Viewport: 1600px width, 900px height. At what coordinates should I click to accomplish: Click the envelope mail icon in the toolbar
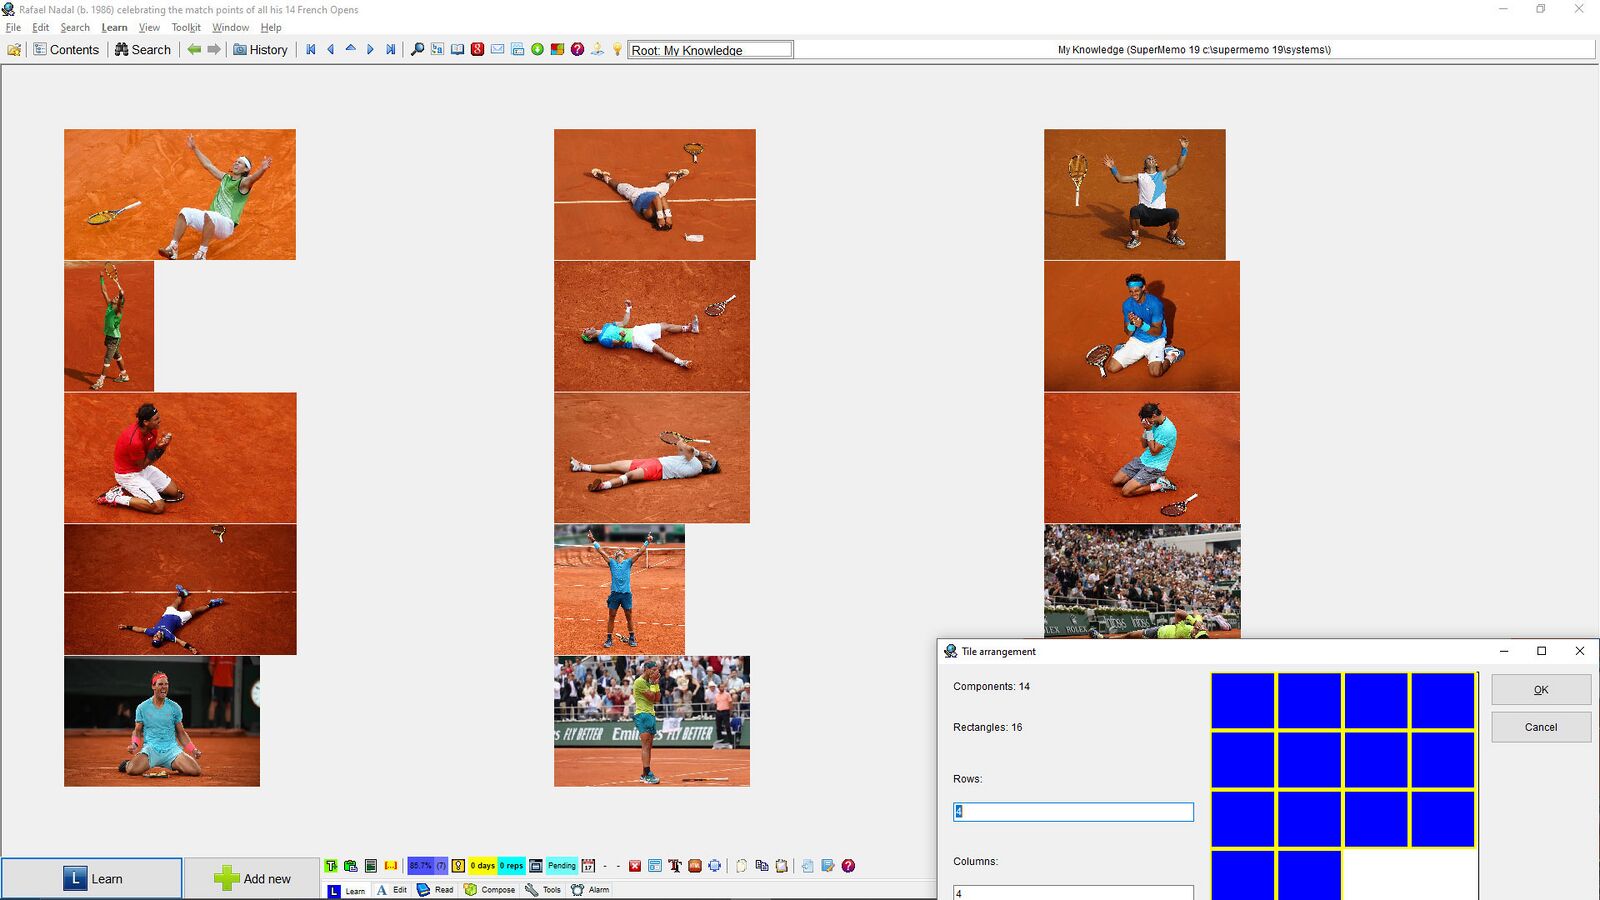tap(497, 49)
